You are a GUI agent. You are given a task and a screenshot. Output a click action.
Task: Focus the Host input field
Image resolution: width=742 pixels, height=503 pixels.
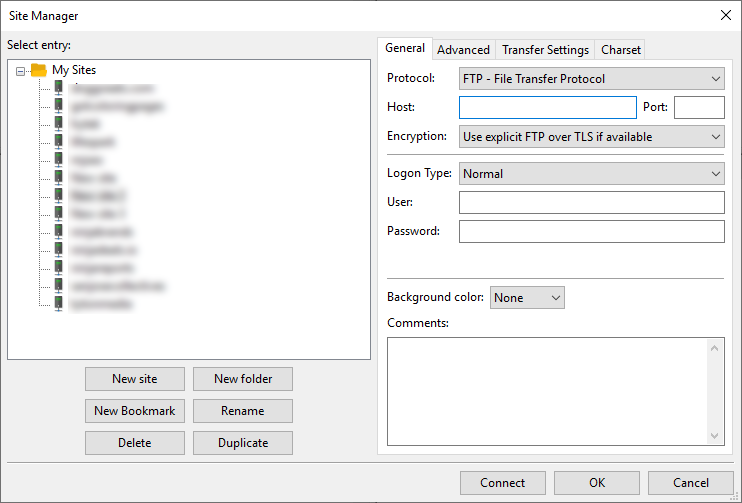(x=548, y=107)
